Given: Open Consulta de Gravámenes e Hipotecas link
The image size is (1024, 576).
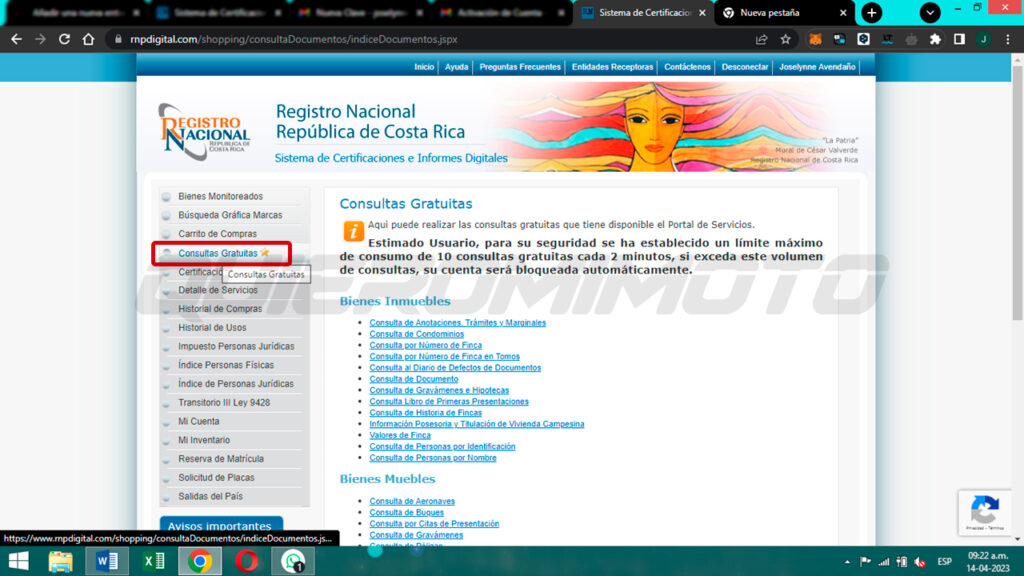Looking at the screenshot, I should coord(439,390).
